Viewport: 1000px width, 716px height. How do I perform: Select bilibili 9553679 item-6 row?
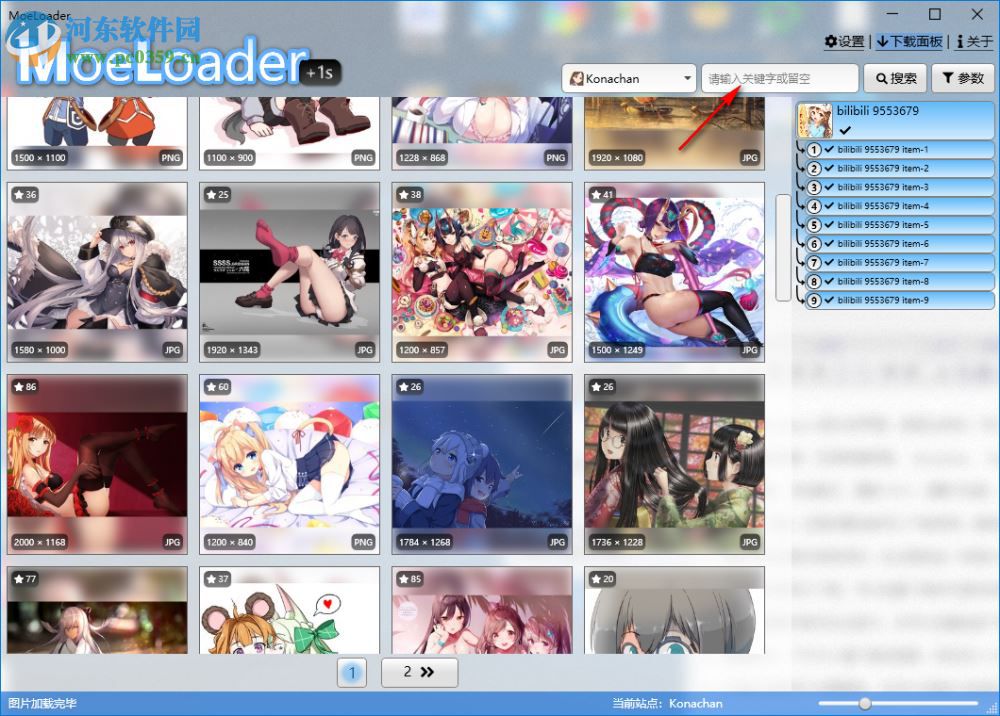click(x=899, y=244)
